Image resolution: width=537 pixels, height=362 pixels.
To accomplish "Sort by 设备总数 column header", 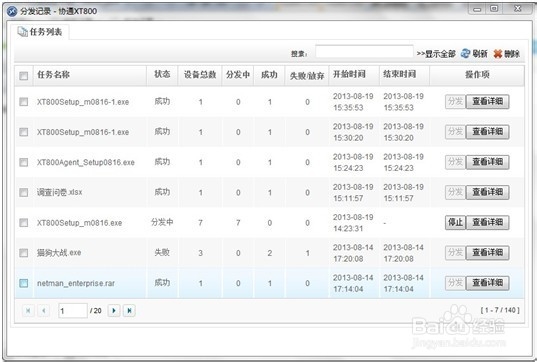I will 200,74.
